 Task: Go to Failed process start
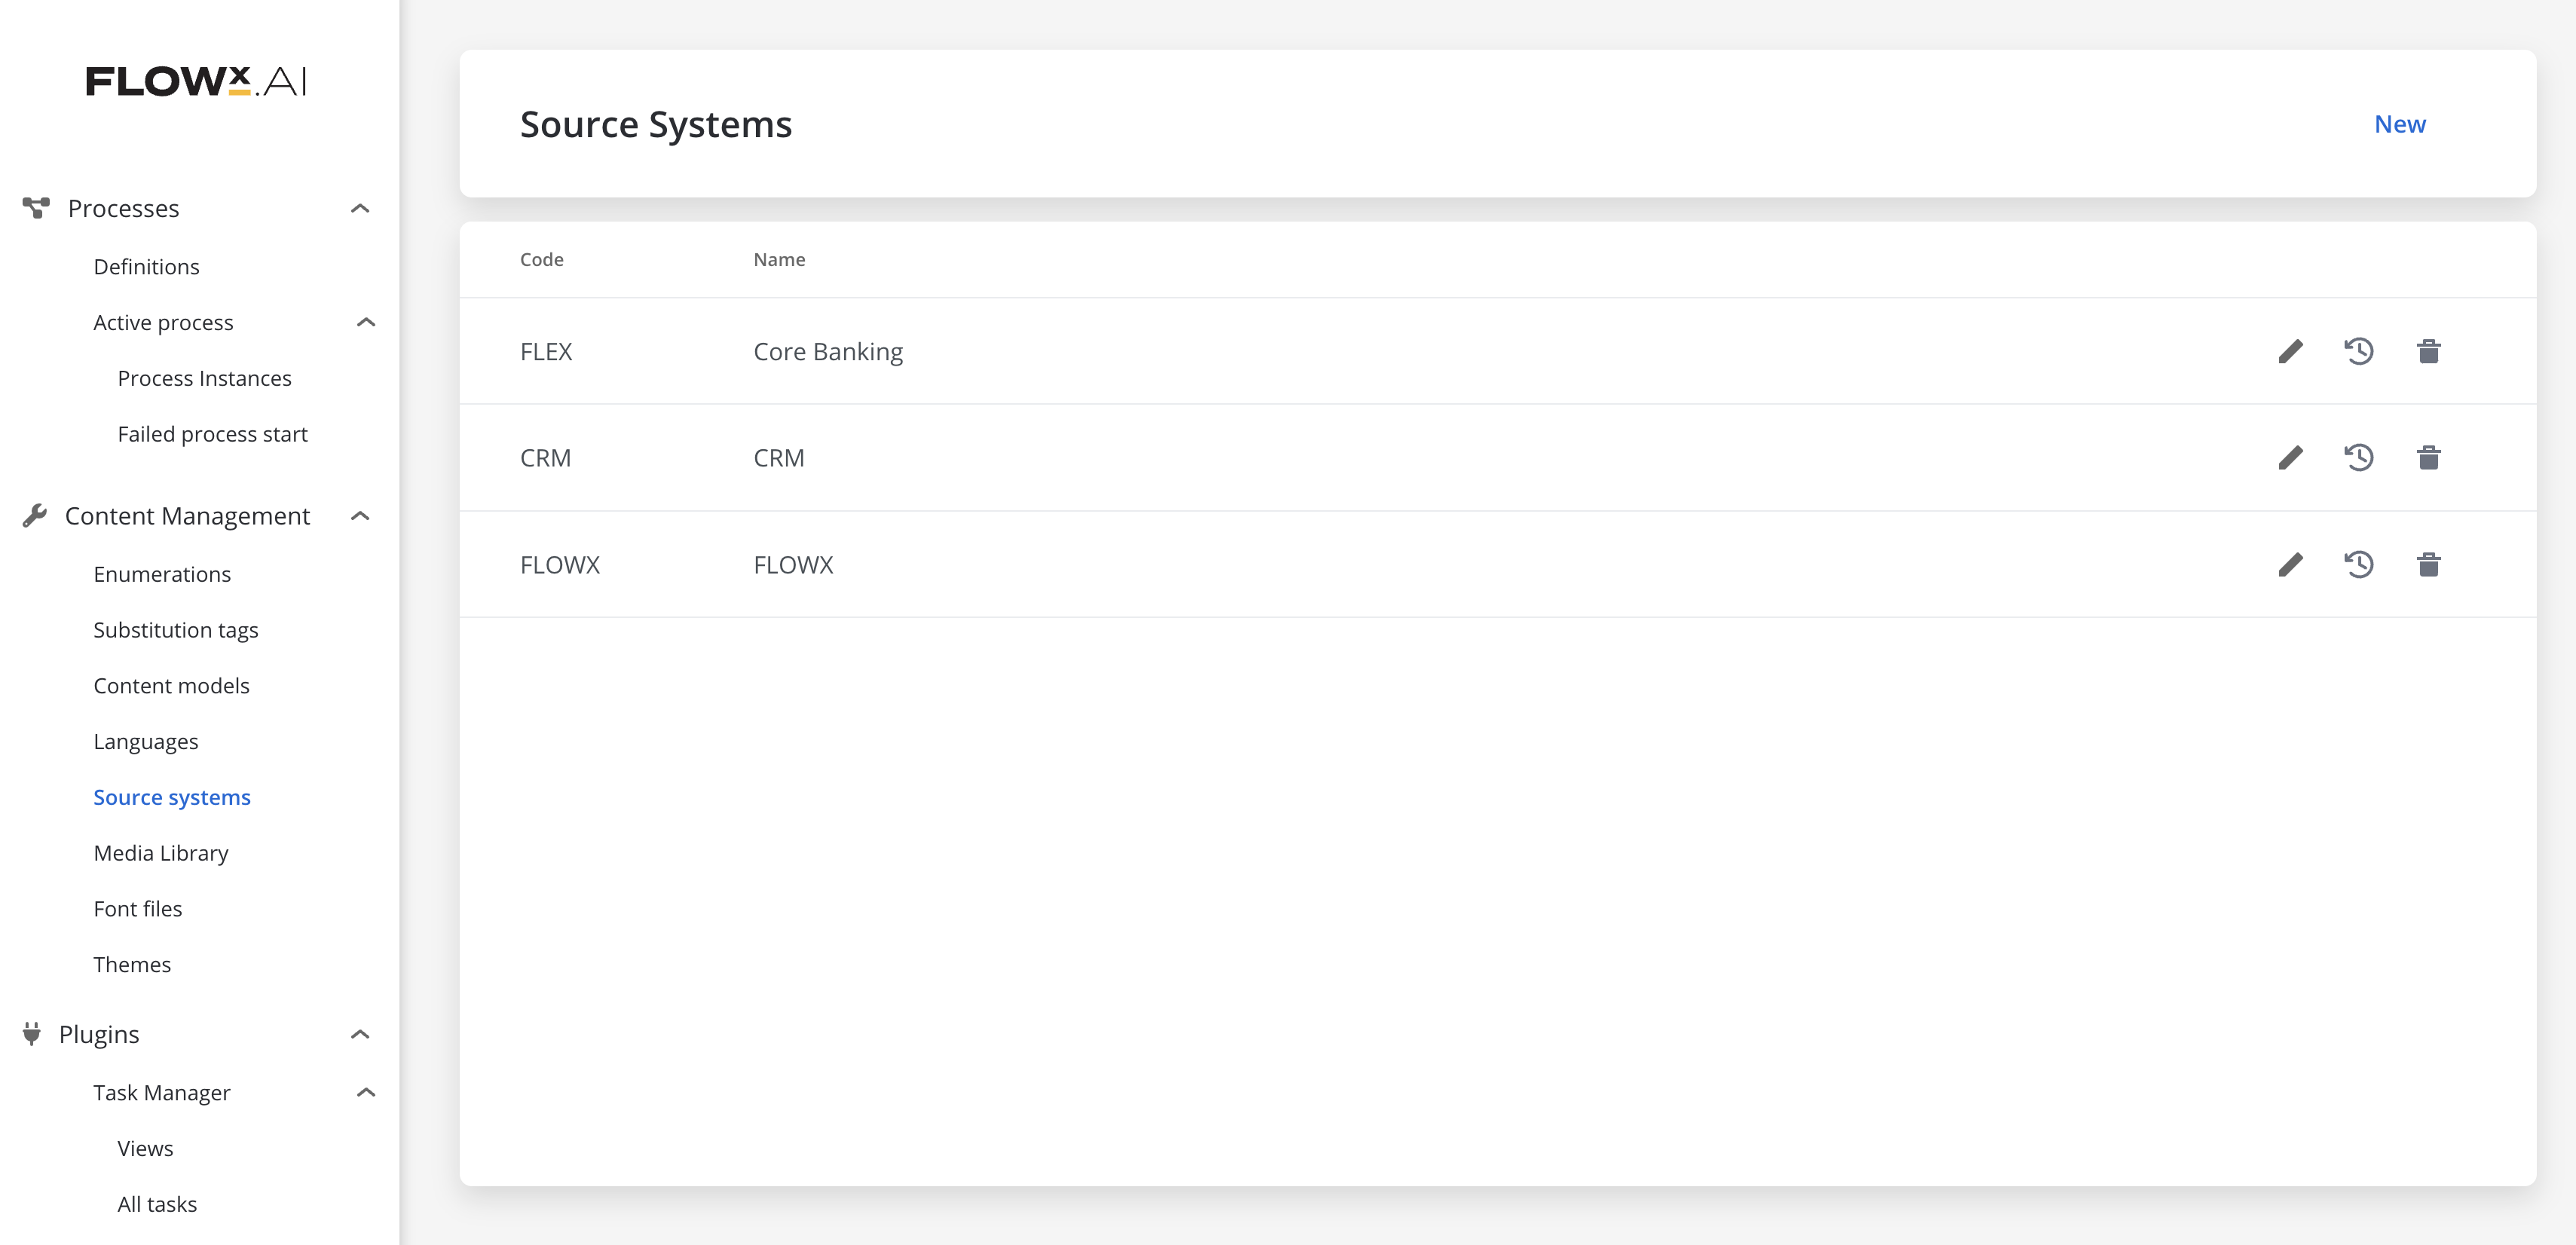click(x=212, y=434)
